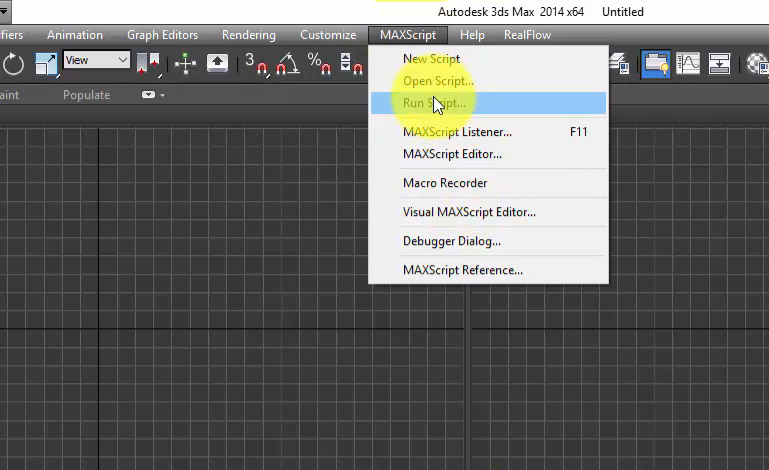Expand the small ribbon options arrow
Image resolution: width=769 pixels, height=470 pixels.
pos(162,95)
